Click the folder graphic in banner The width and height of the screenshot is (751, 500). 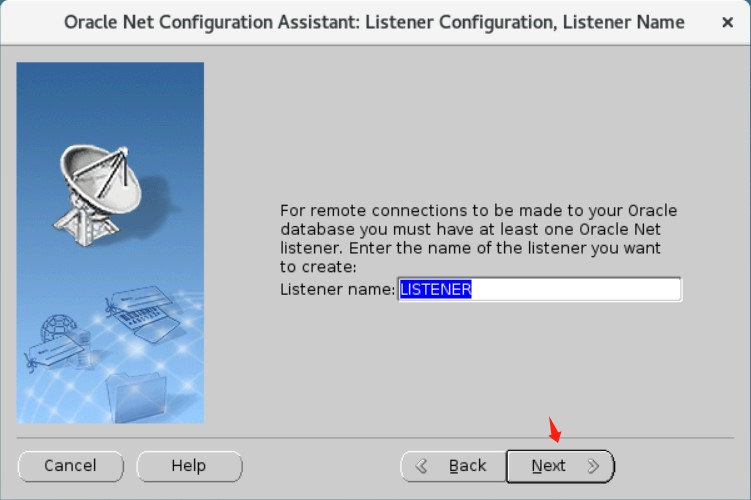pos(137,397)
